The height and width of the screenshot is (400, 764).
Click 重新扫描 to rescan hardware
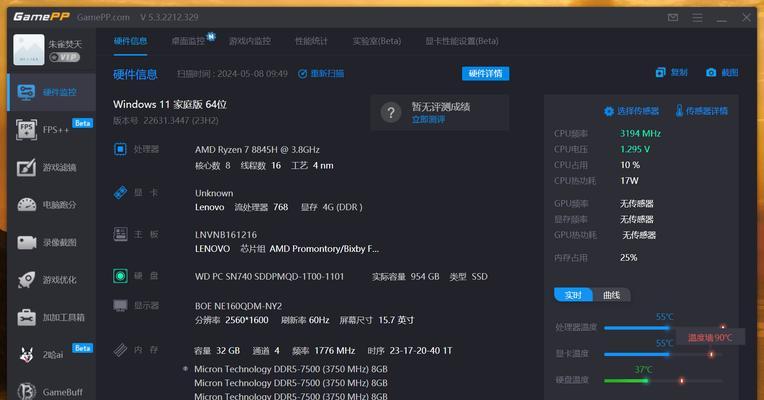321,74
